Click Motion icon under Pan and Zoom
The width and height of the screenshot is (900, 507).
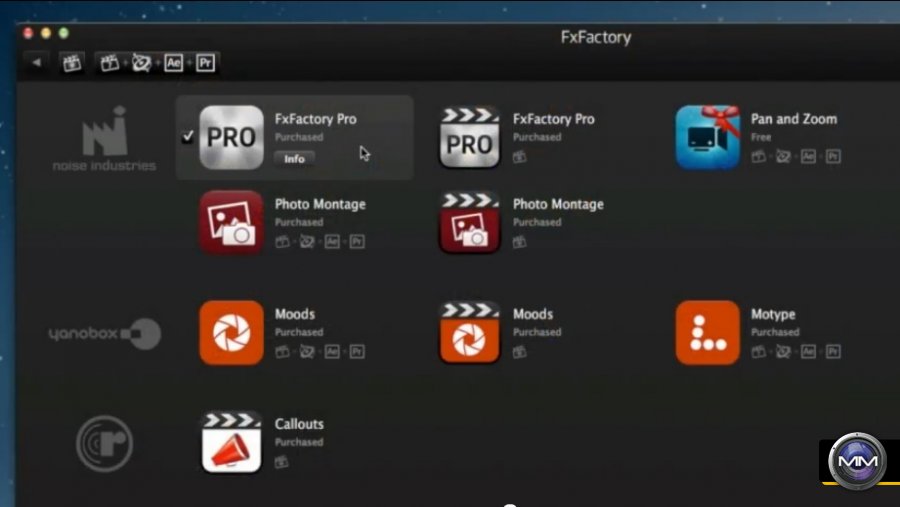[783, 156]
